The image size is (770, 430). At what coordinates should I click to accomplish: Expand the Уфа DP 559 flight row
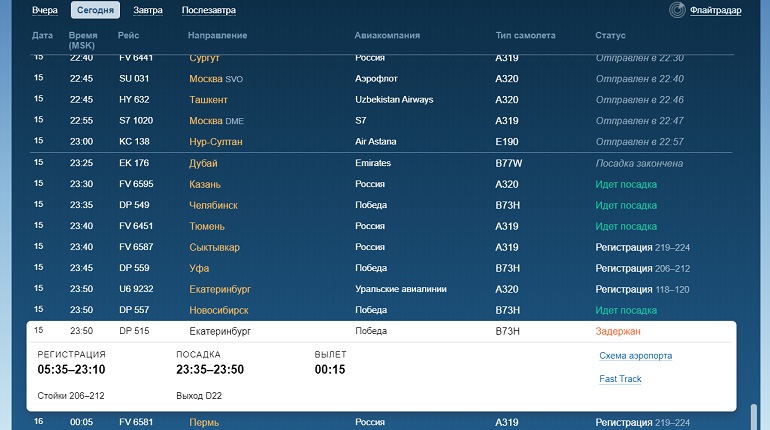tap(381, 268)
